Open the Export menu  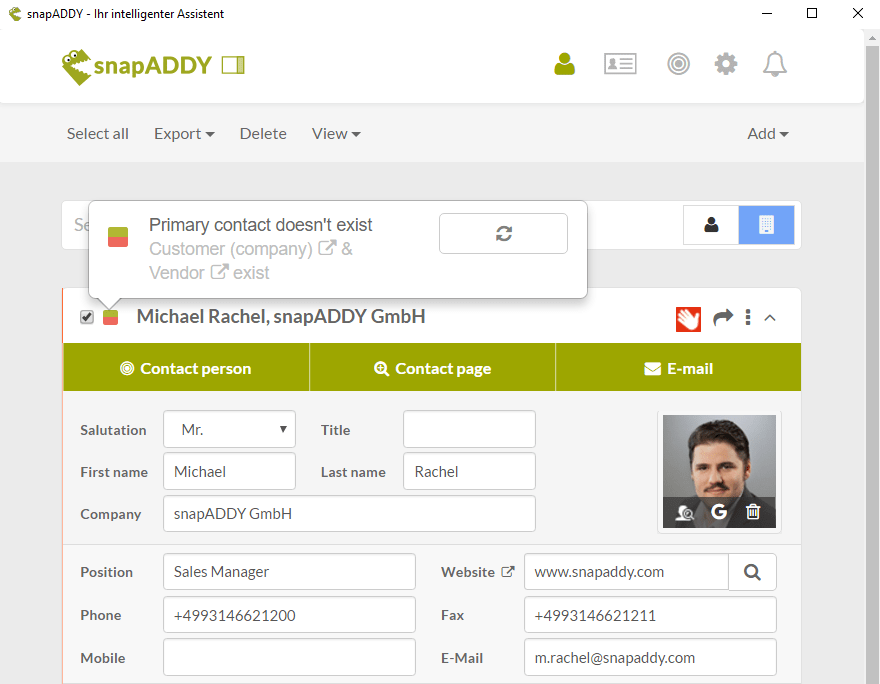pyautogui.click(x=184, y=133)
